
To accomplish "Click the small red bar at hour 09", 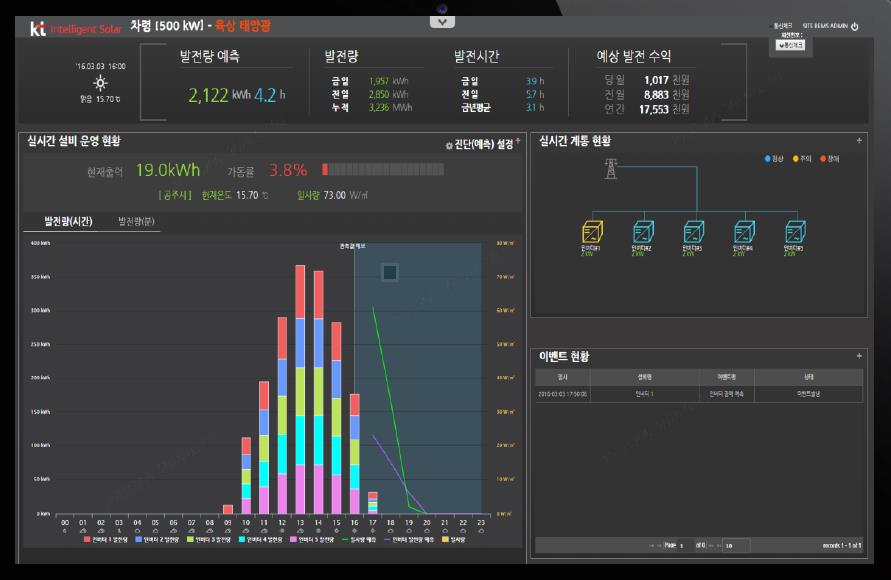I will (x=228, y=509).
